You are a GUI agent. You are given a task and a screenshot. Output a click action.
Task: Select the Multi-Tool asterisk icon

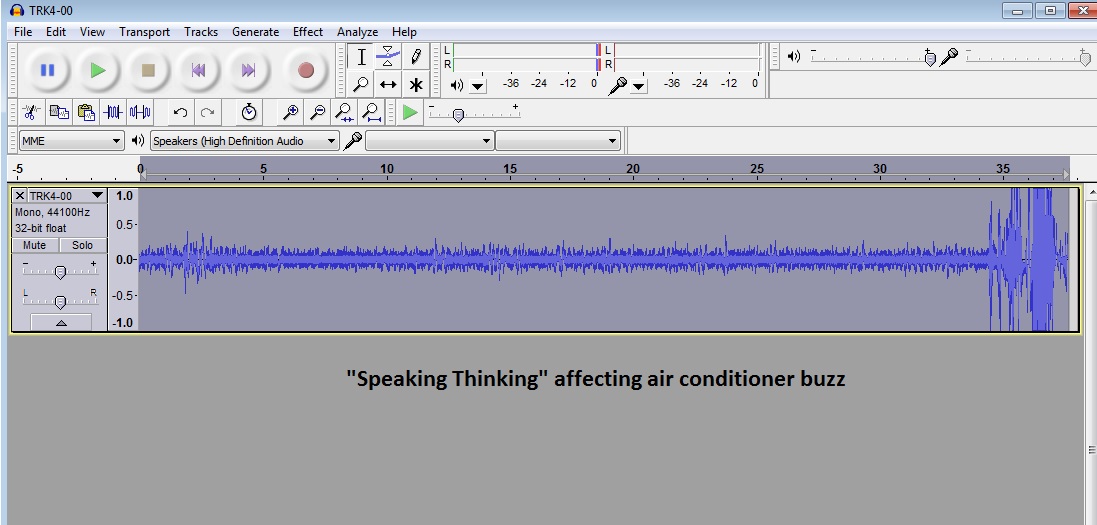416,85
